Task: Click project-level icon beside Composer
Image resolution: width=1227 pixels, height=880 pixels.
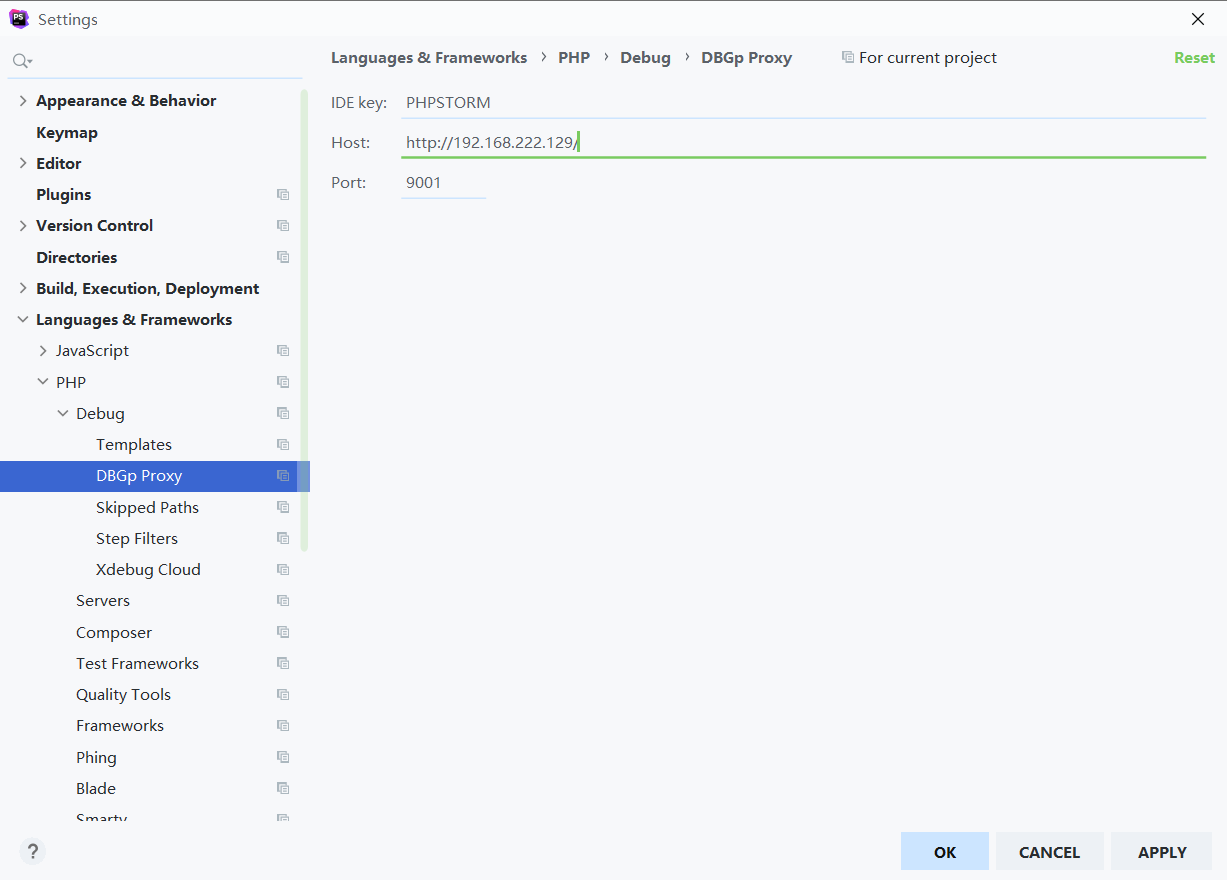Action: [x=283, y=632]
